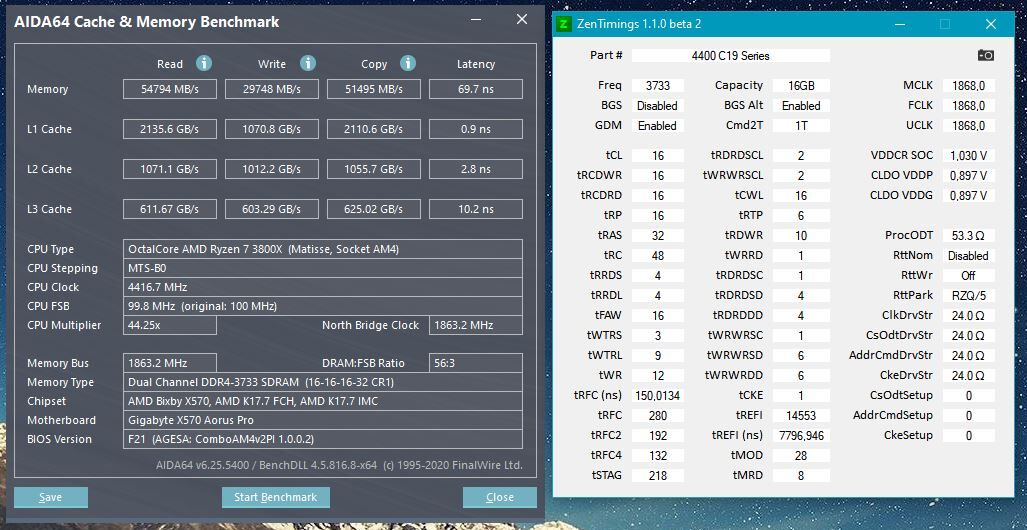The image size is (1027, 530).
Task: Click the tRFC (ns) 150,0134 value
Action: point(658,396)
